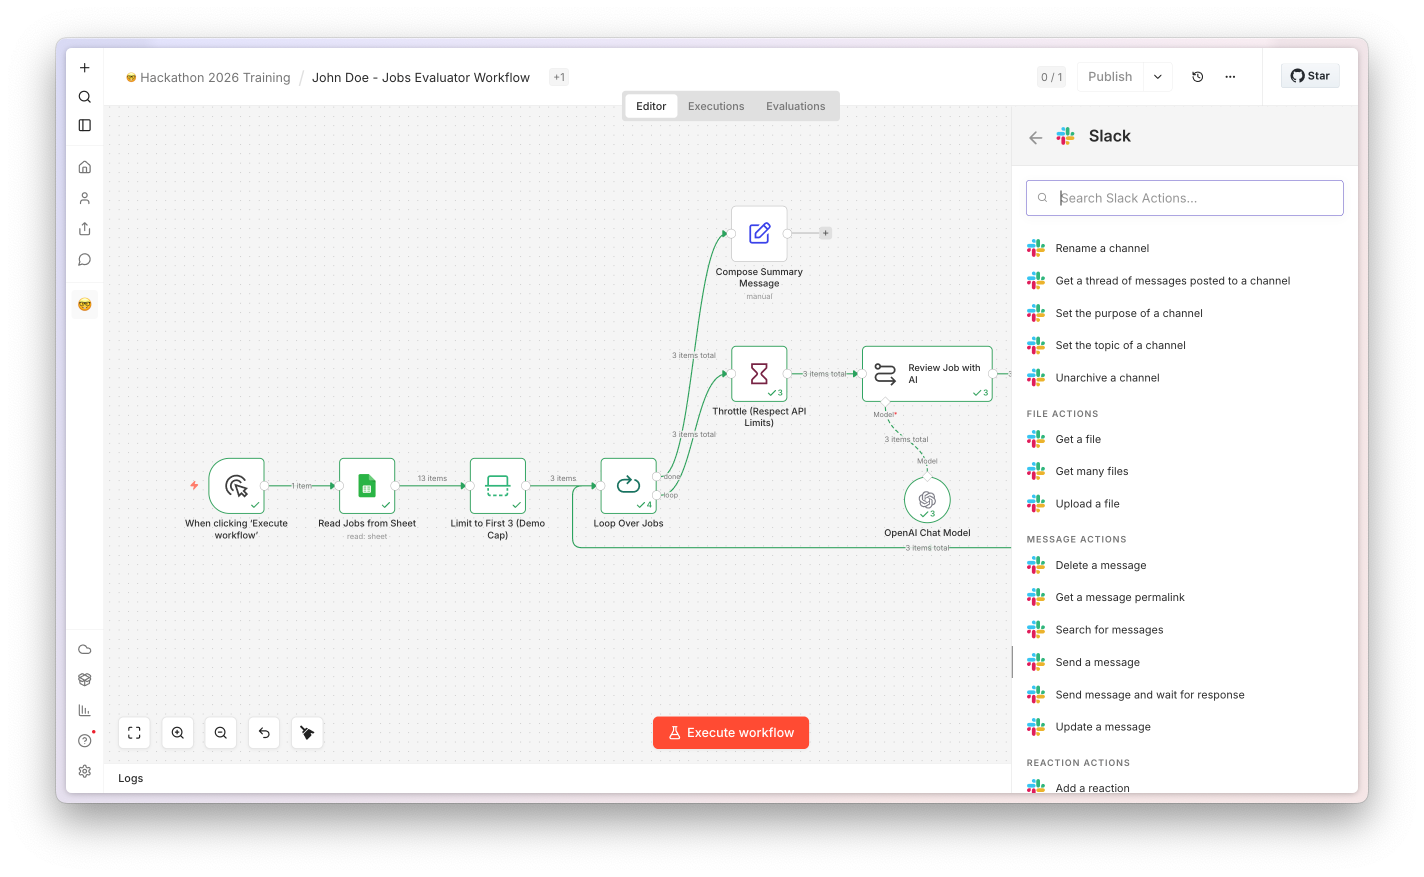Select the Loop Over Jobs node
Viewport: 1424px width, 877px height.
pyautogui.click(x=628, y=486)
